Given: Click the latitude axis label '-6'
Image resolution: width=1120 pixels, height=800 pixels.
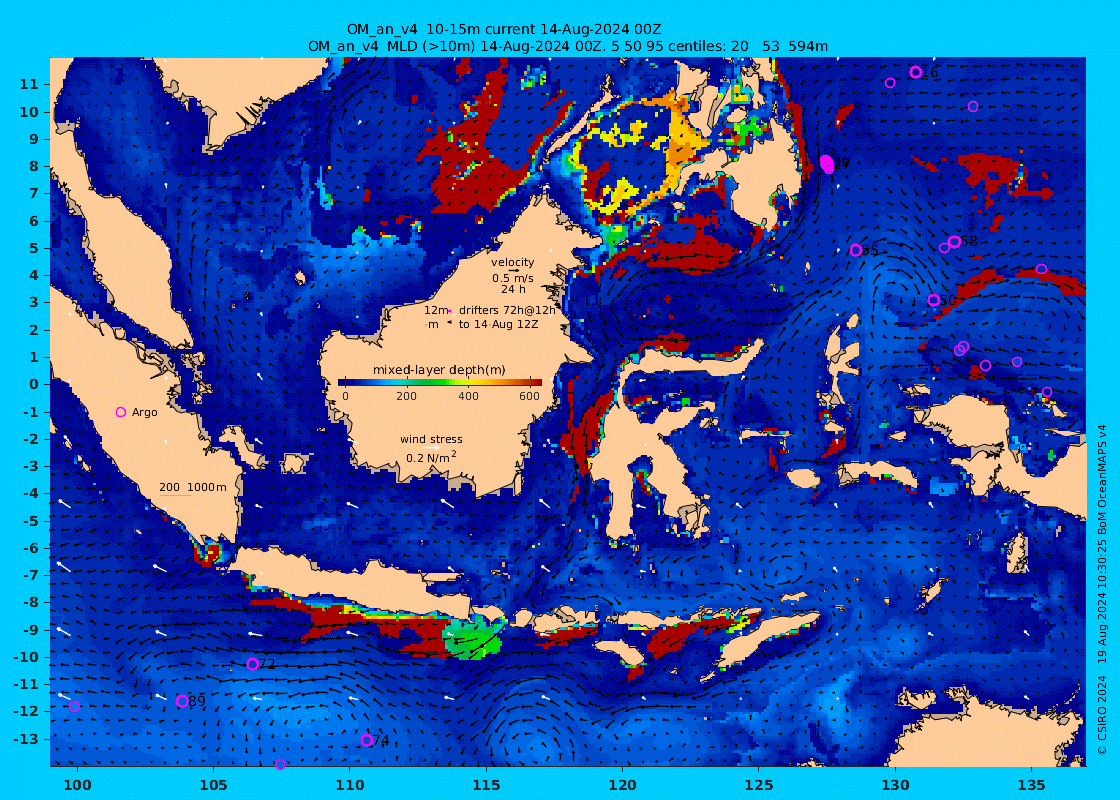Looking at the screenshot, I should (x=30, y=548).
